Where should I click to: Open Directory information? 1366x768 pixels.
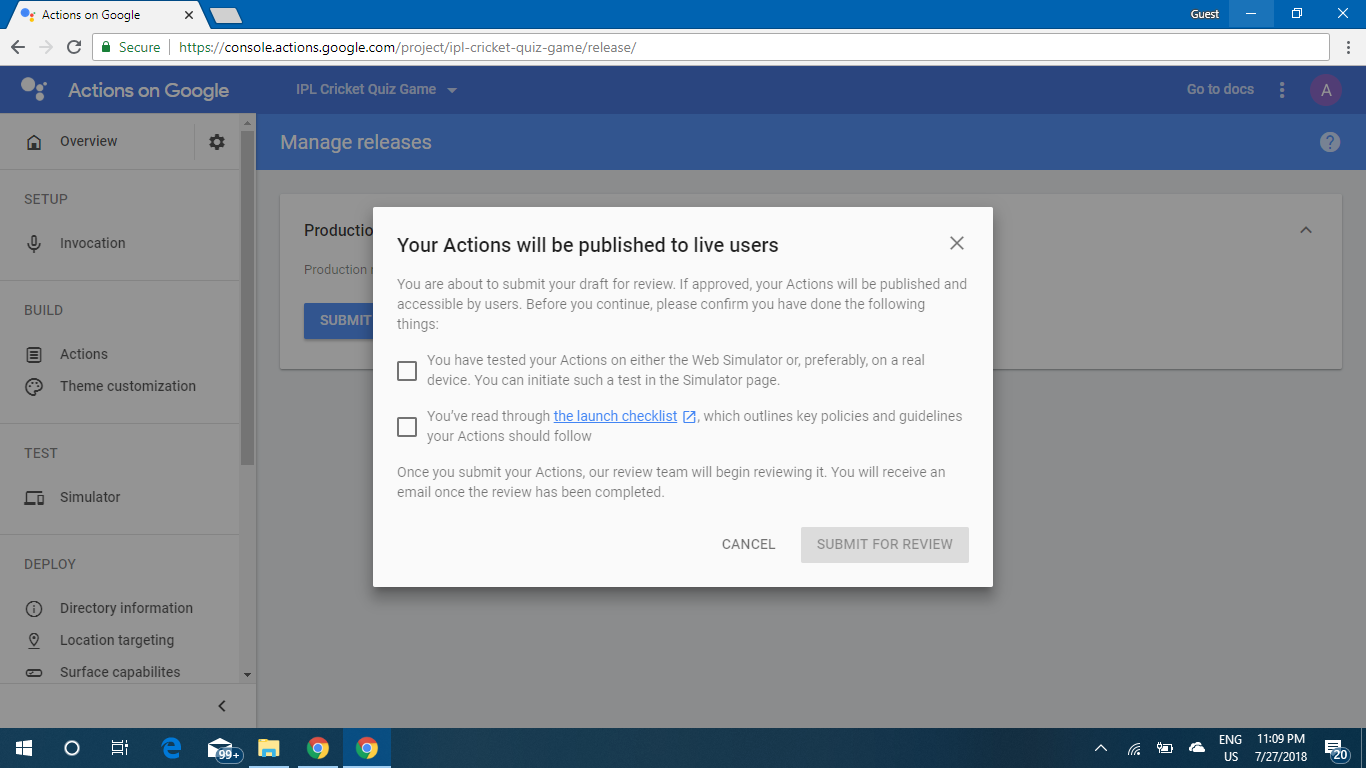(126, 608)
